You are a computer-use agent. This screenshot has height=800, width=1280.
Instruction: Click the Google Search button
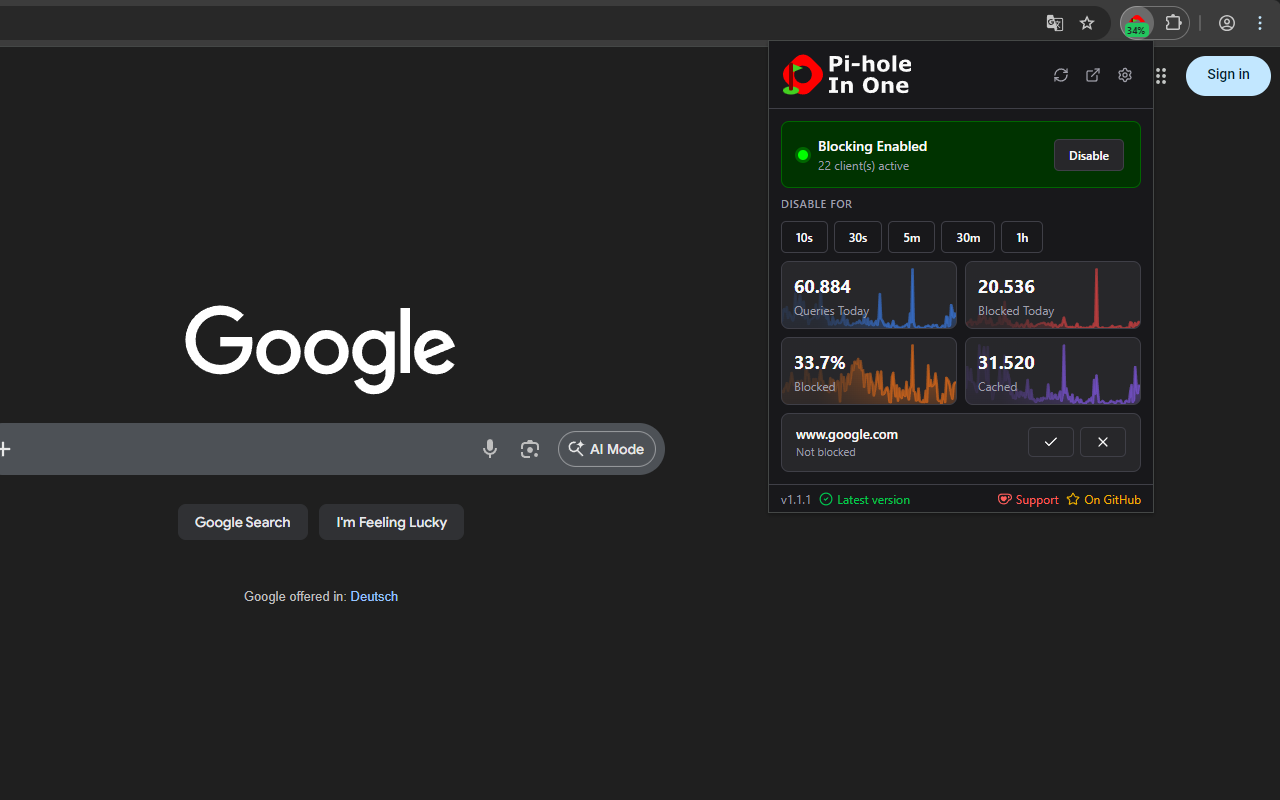tap(242, 522)
